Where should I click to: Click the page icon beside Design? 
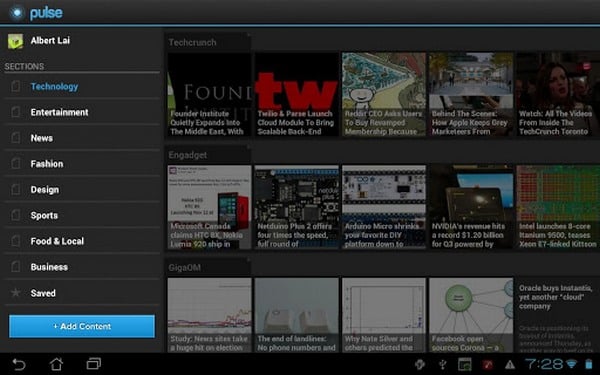(x=15, y=189)
